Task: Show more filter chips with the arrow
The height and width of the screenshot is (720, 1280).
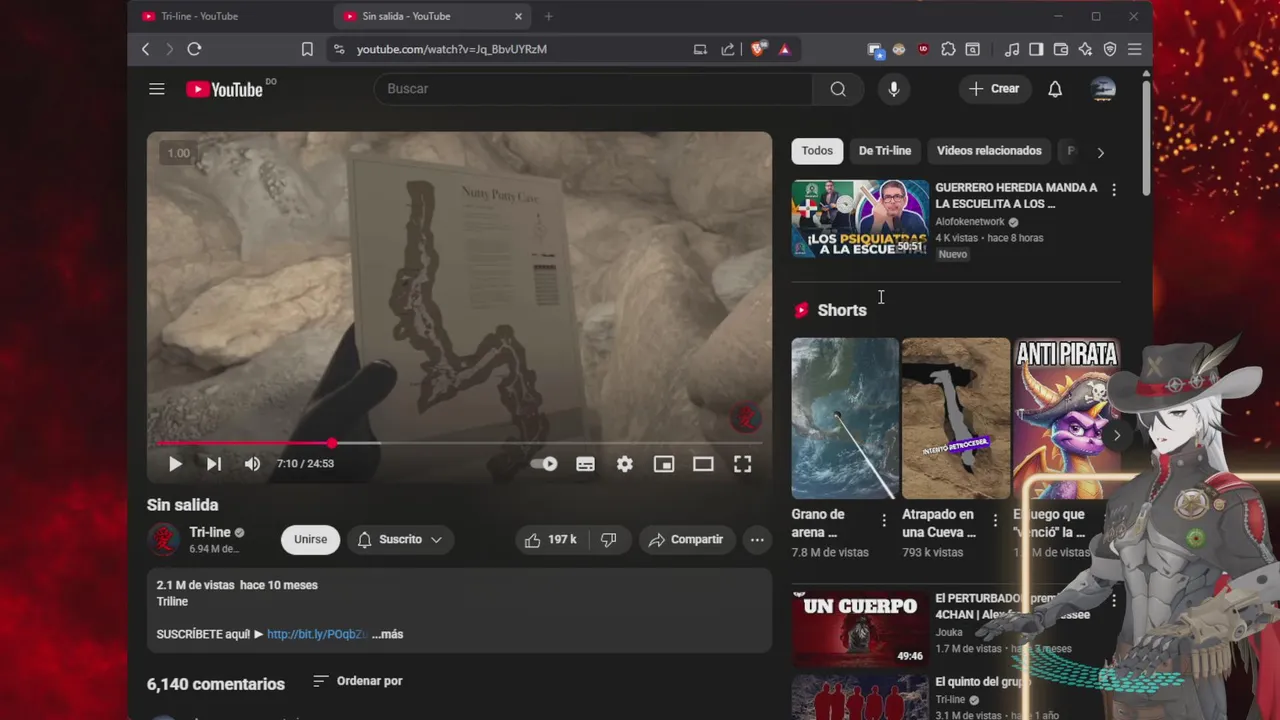Action: (x=1100, y=152)
